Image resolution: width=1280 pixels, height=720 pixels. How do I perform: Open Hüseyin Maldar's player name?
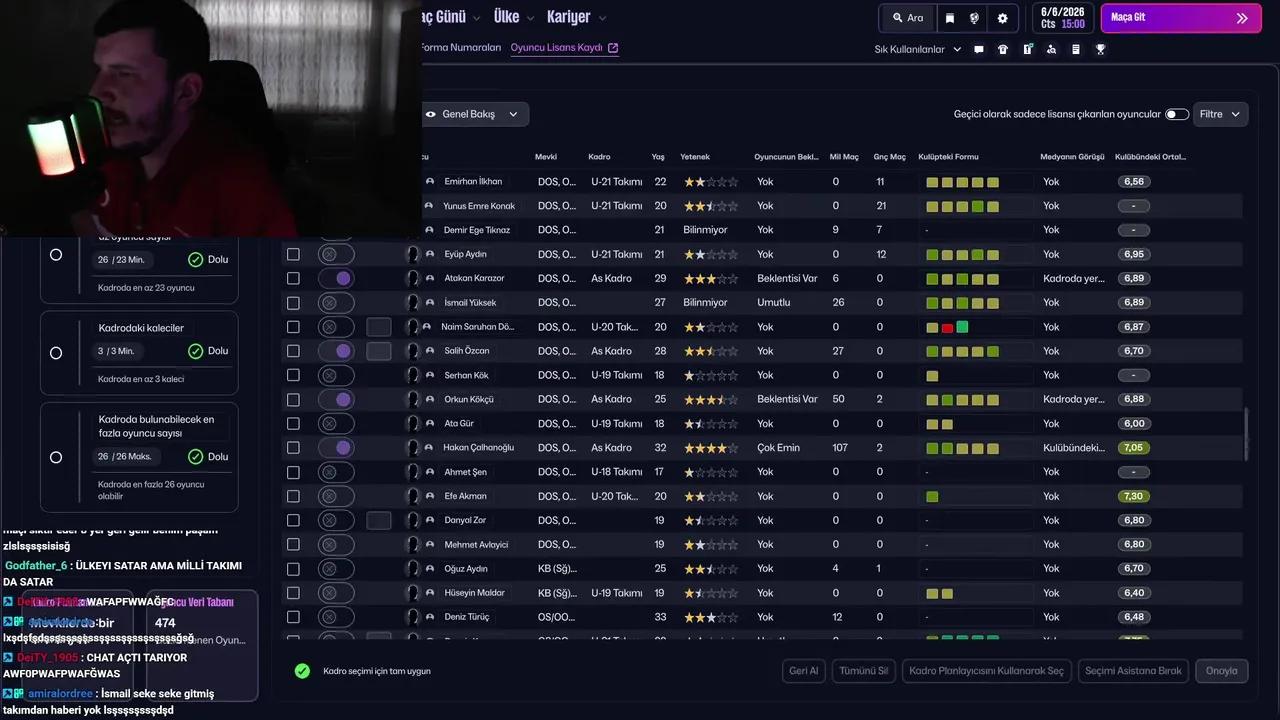point(474,593)
